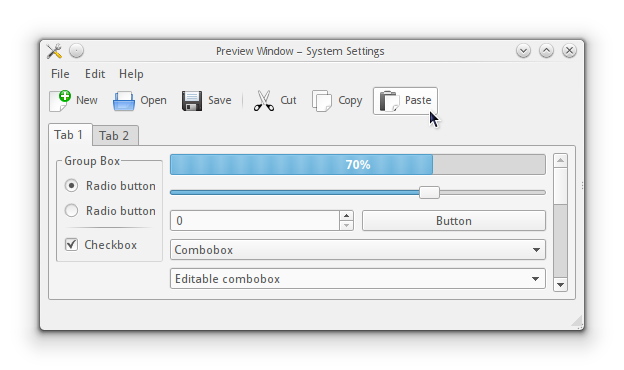Open the Editable combobox arrow

(x=536, y=279)
